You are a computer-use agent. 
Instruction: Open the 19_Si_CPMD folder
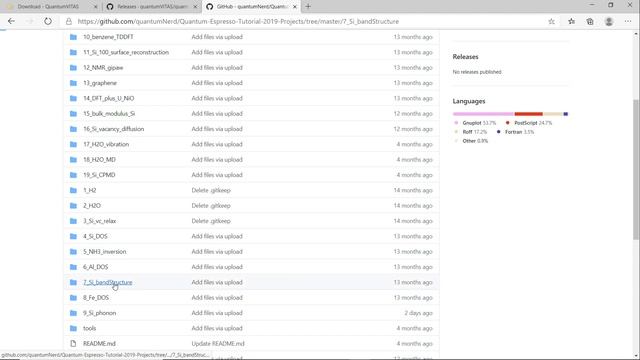pyautogui.click(x=99, y=175)
